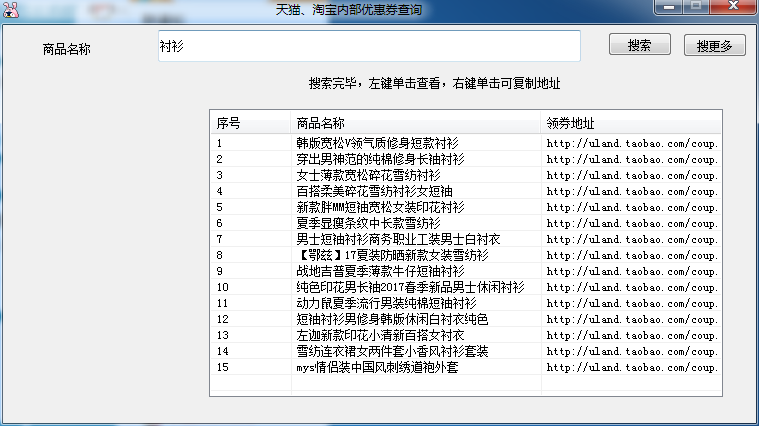Focus the 商品名称 search input field
Screen dimensions: 759x426
[369, 46]
